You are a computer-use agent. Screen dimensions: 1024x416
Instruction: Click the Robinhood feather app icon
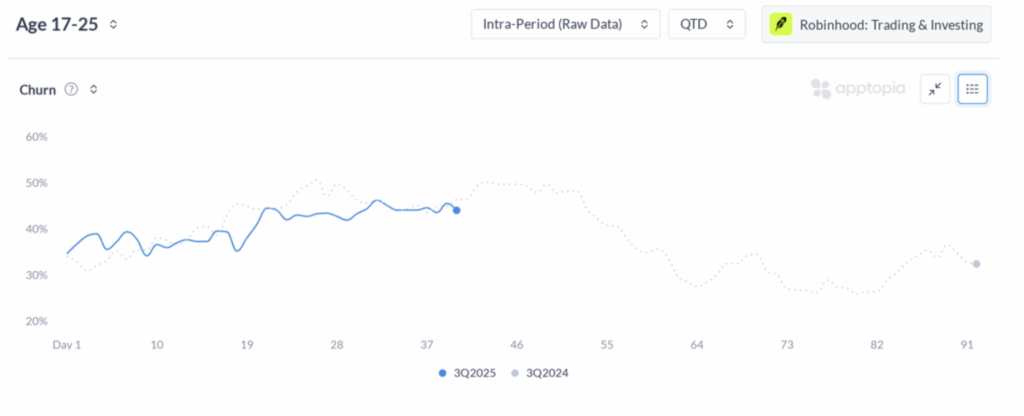click(x=781, y=25)
